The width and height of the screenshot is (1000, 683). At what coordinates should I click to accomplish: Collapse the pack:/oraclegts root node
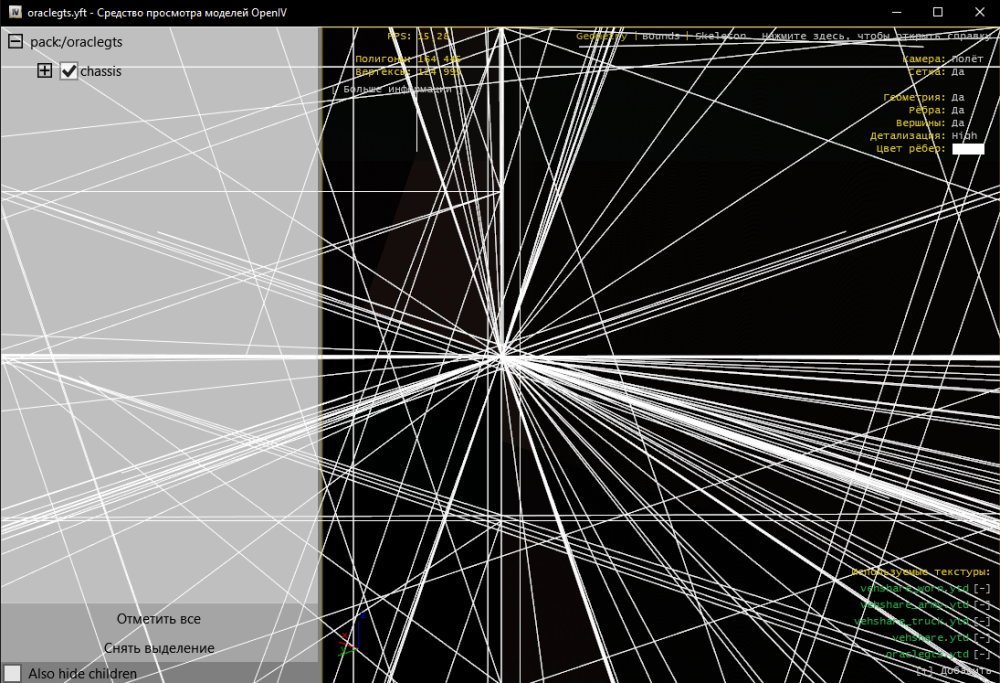coord(15,42)
